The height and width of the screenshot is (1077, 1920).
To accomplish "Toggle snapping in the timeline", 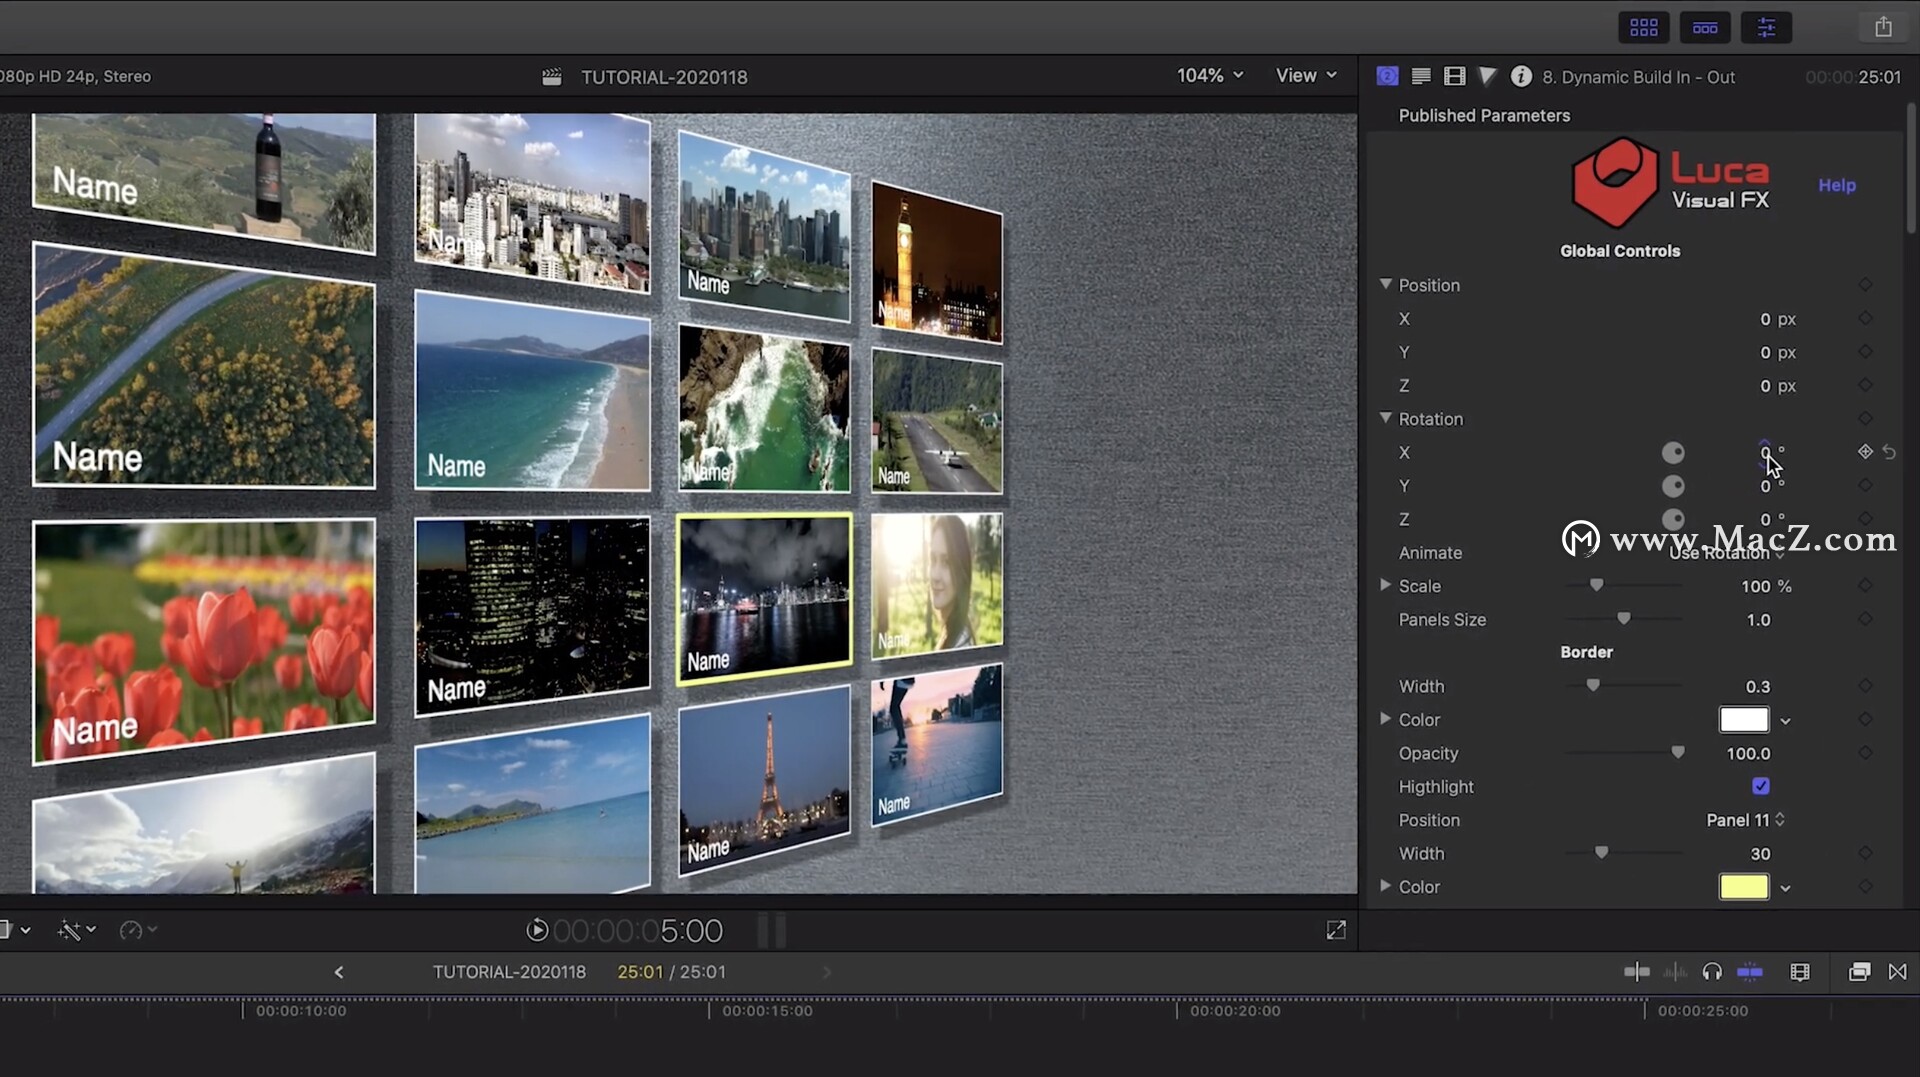I will (1750, 972).
